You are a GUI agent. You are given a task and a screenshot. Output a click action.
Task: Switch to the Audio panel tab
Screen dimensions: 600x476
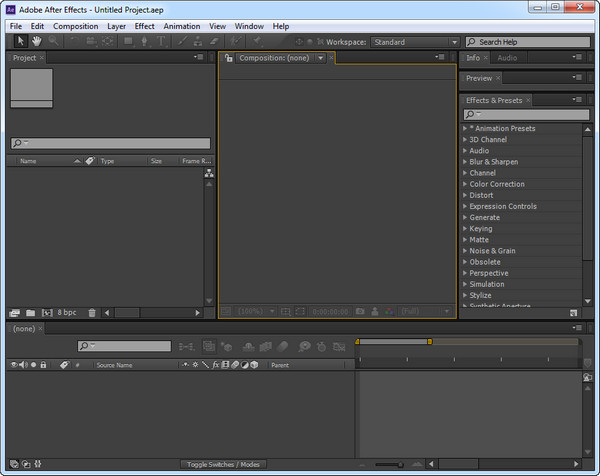(x=507, y=58)
